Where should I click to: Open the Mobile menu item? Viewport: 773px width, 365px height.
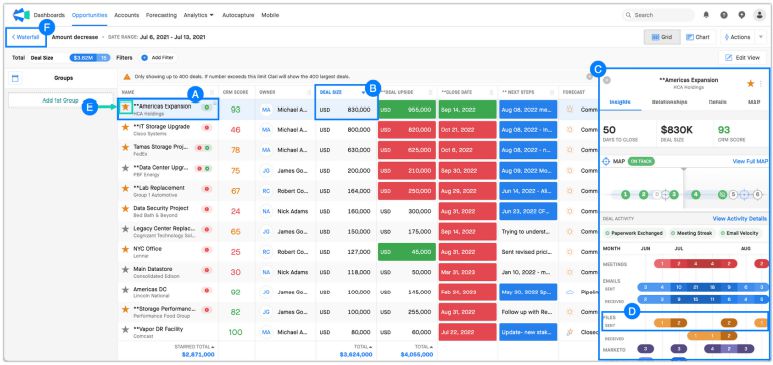[270, 15]
